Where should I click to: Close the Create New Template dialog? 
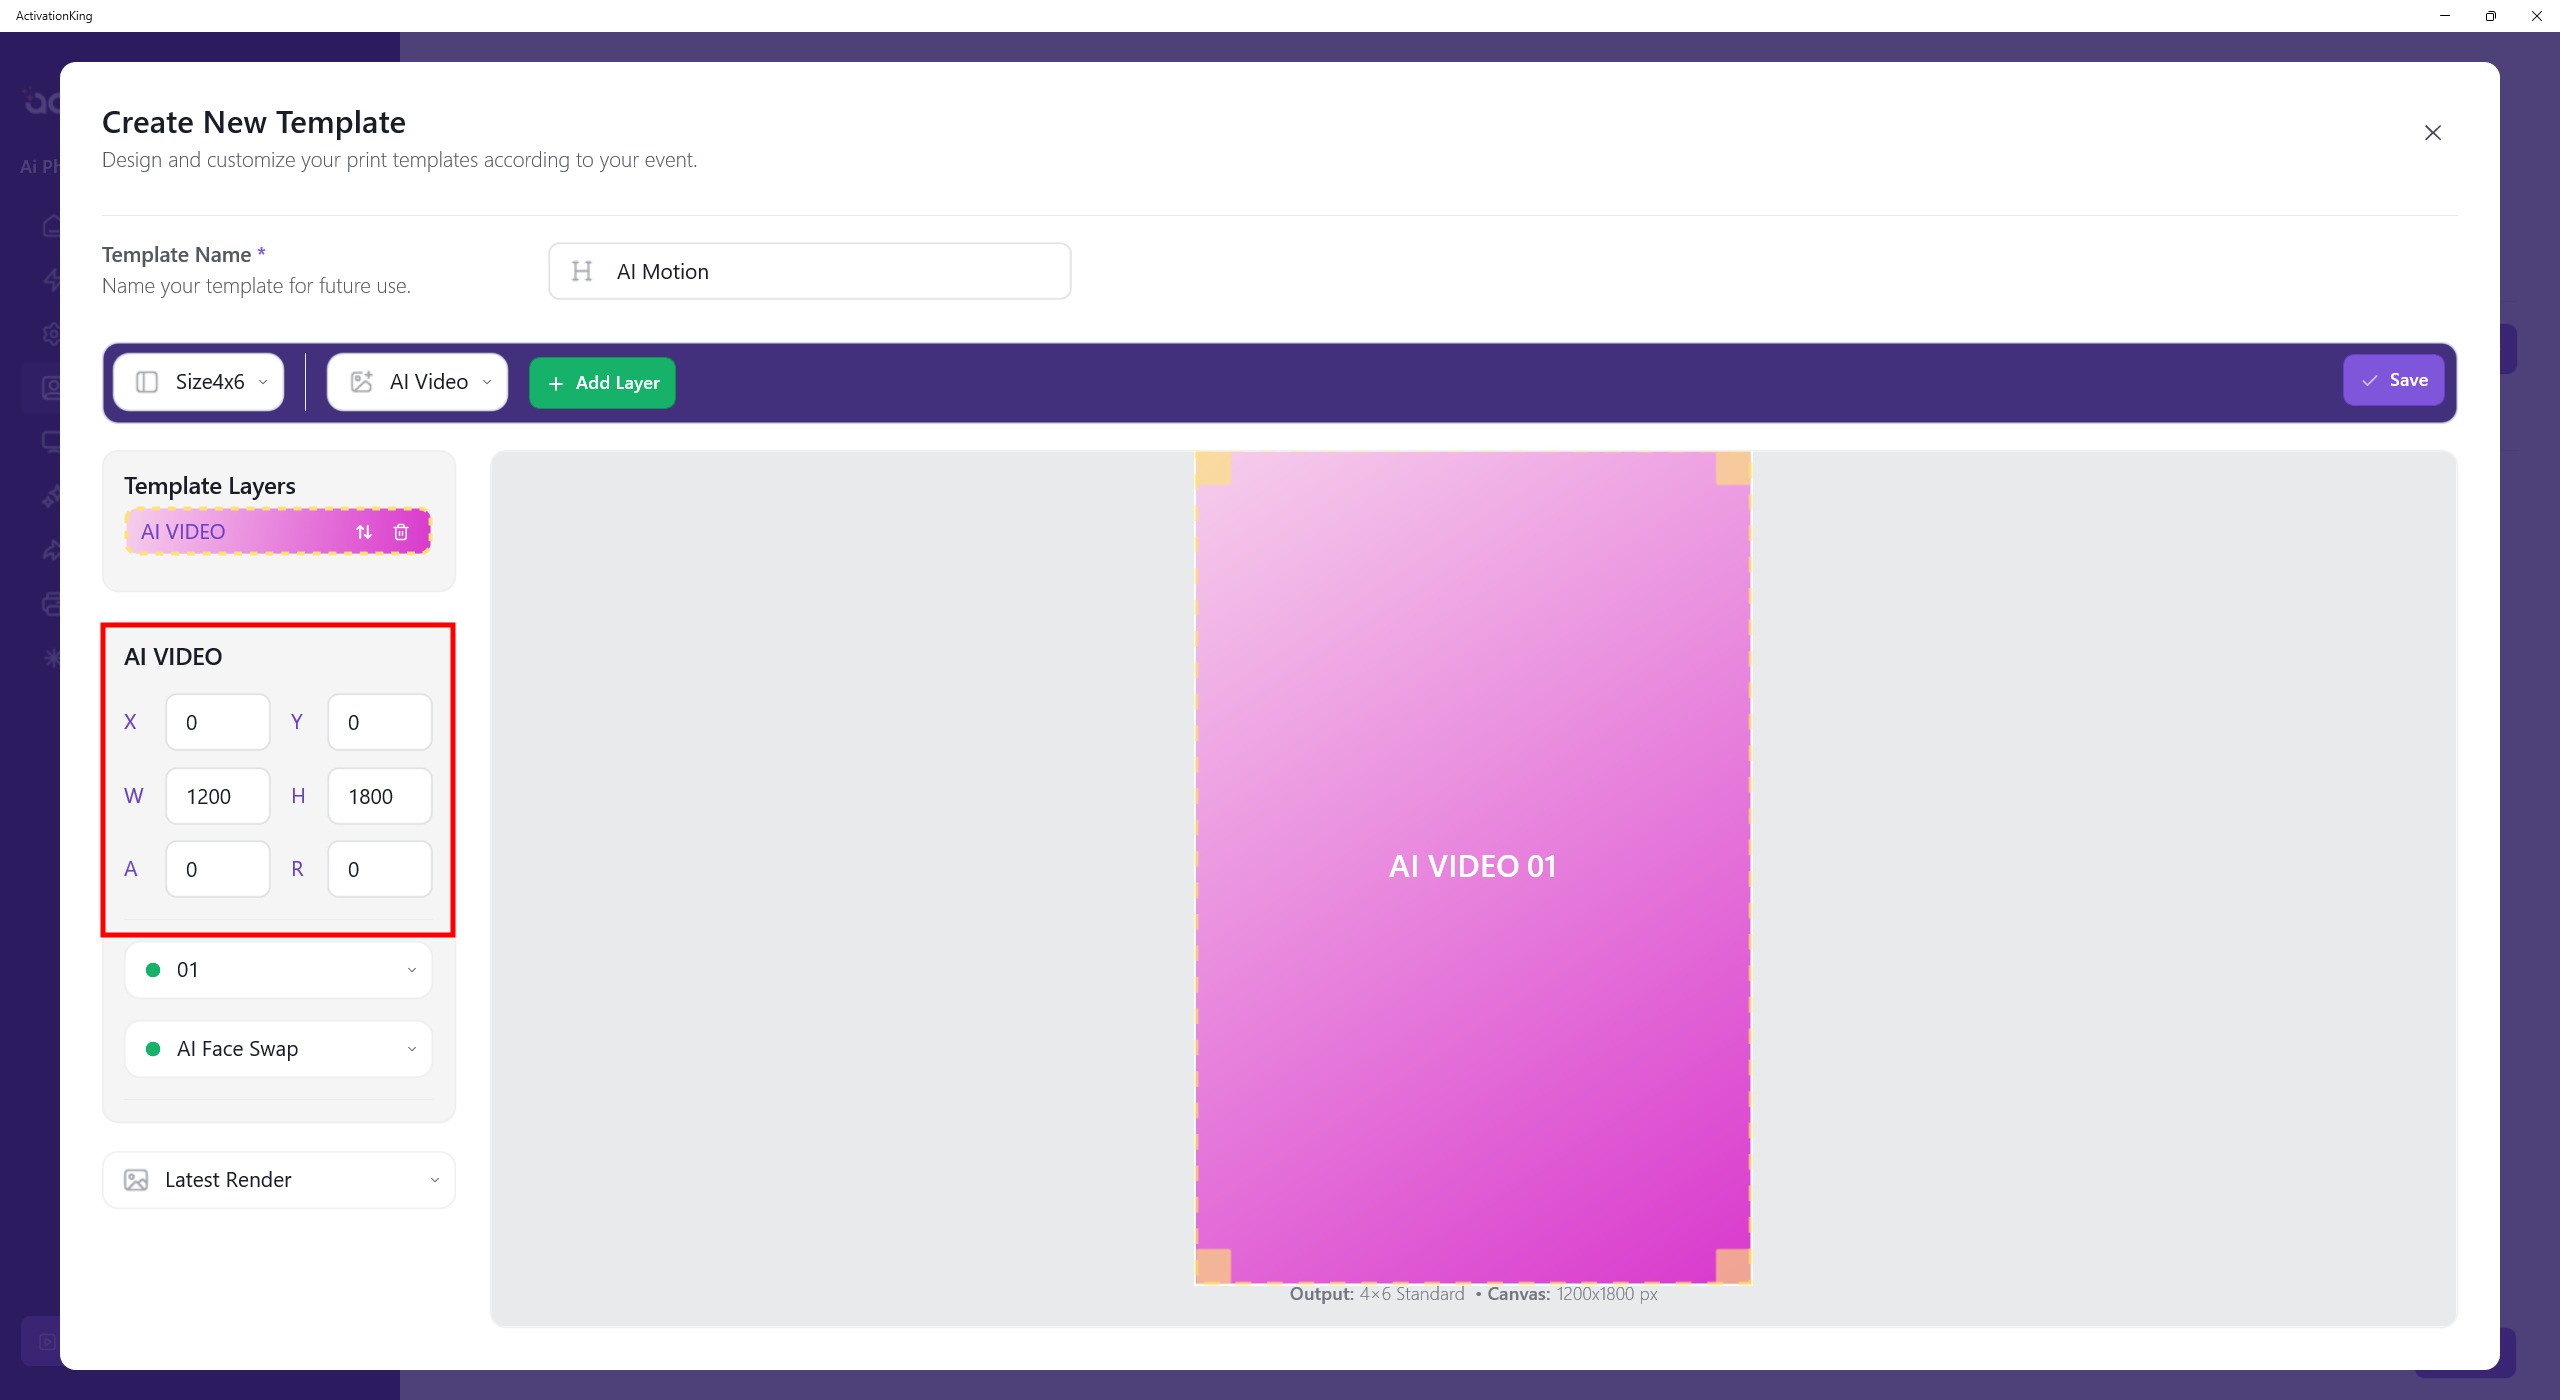2432,133
